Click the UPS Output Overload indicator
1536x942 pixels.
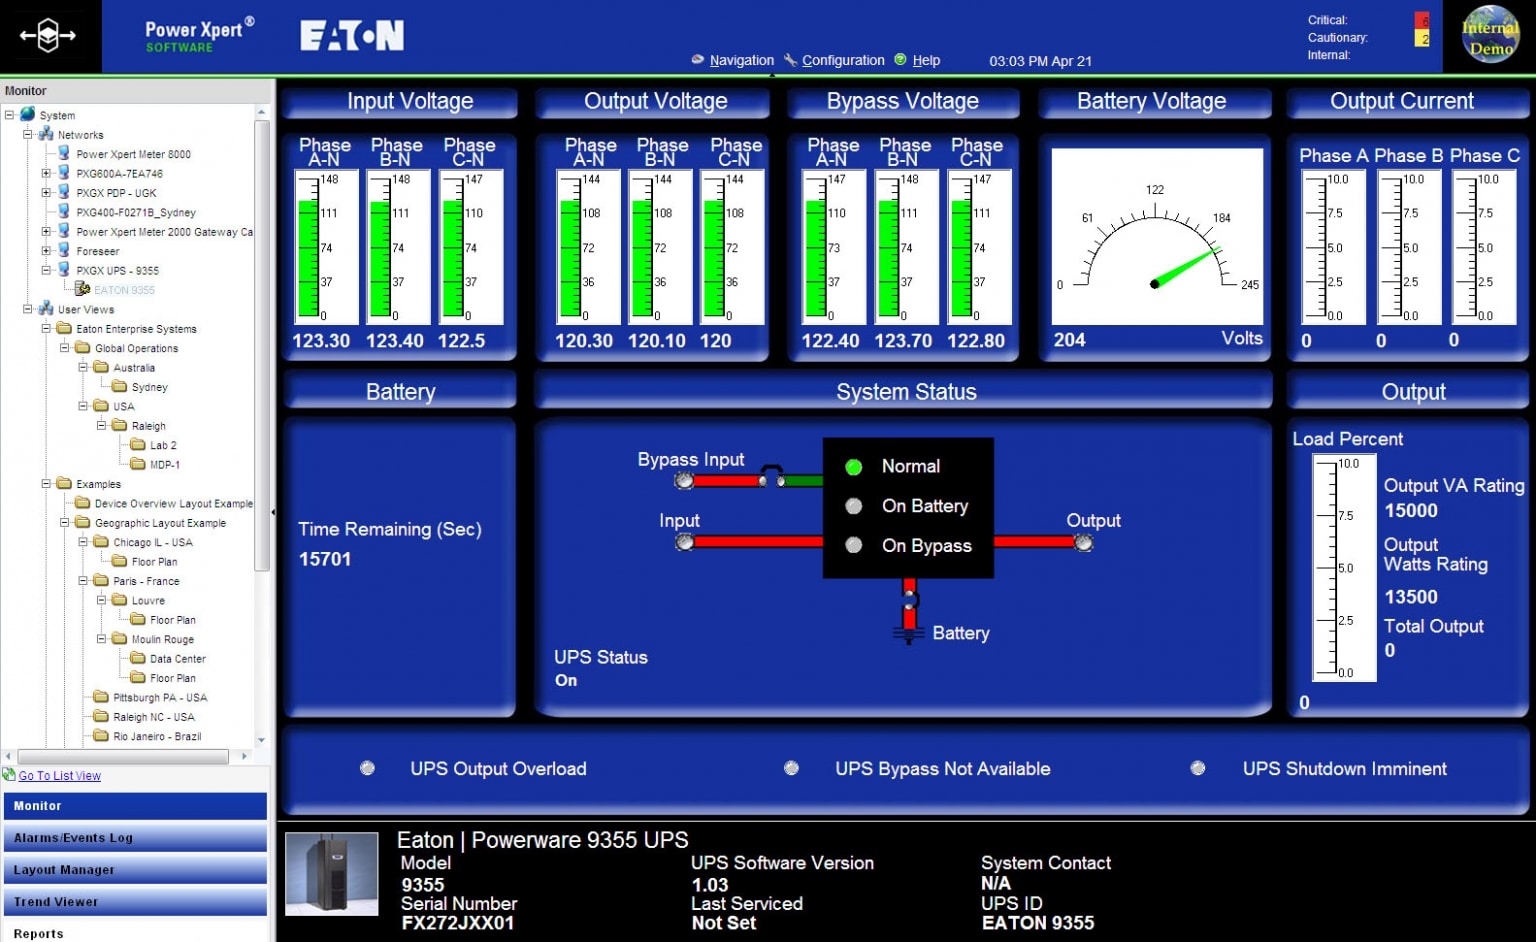[366, 768]
